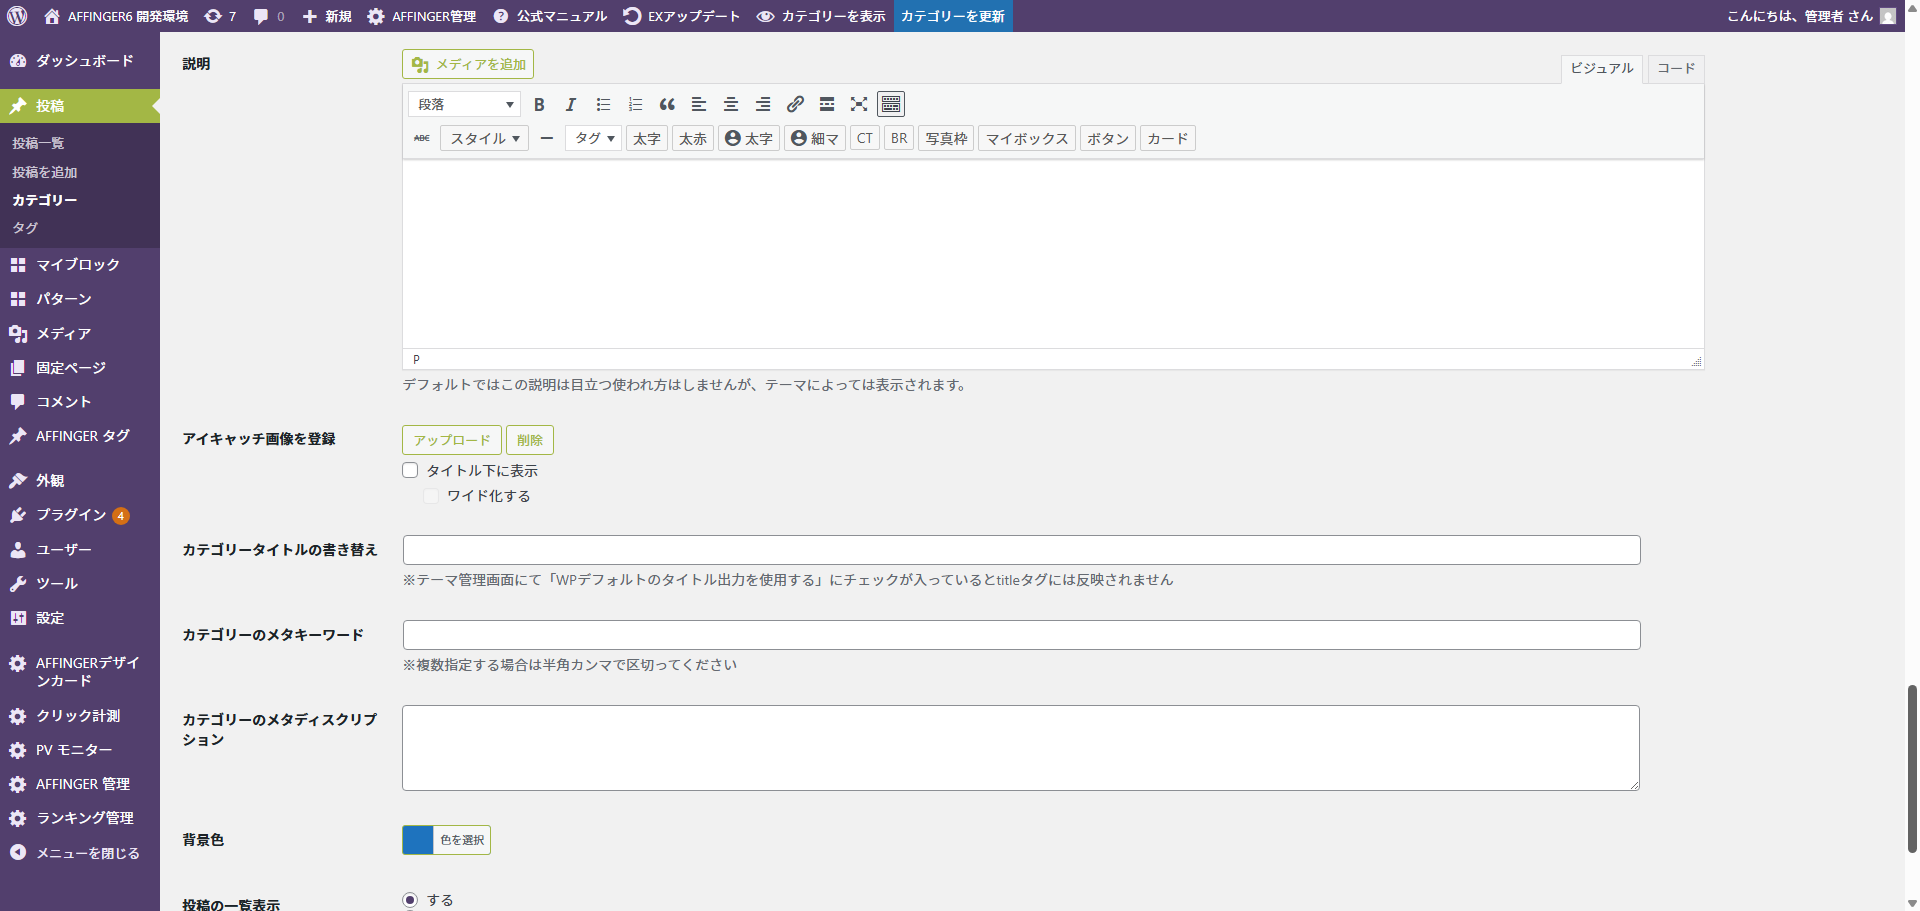This screenshot has height=911, width=1920.
Task: Open プラグイン in the sidebar
Action: (x=80, y=515)
